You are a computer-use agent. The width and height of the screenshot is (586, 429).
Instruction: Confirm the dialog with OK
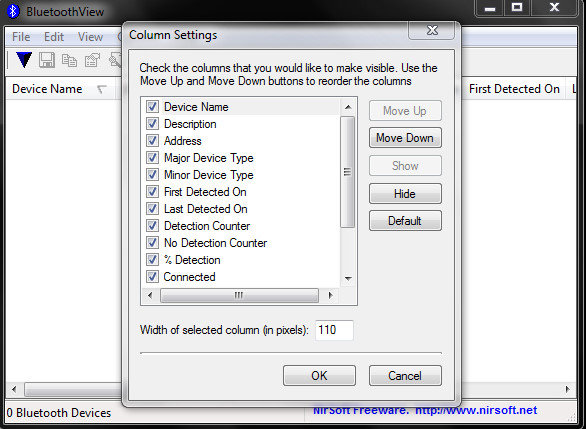(x=319, y=376)
